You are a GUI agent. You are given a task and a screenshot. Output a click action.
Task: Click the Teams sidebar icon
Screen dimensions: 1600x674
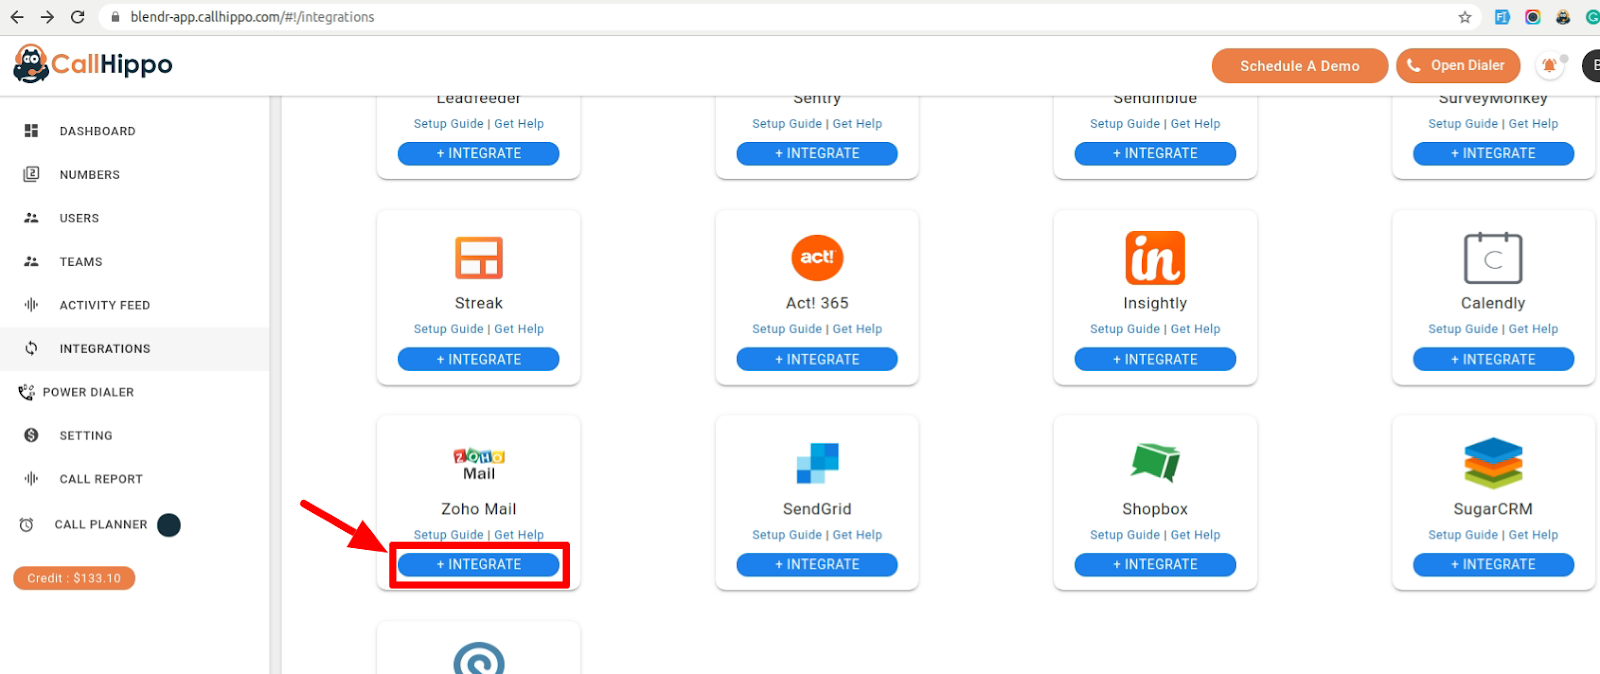pos(31,261)
